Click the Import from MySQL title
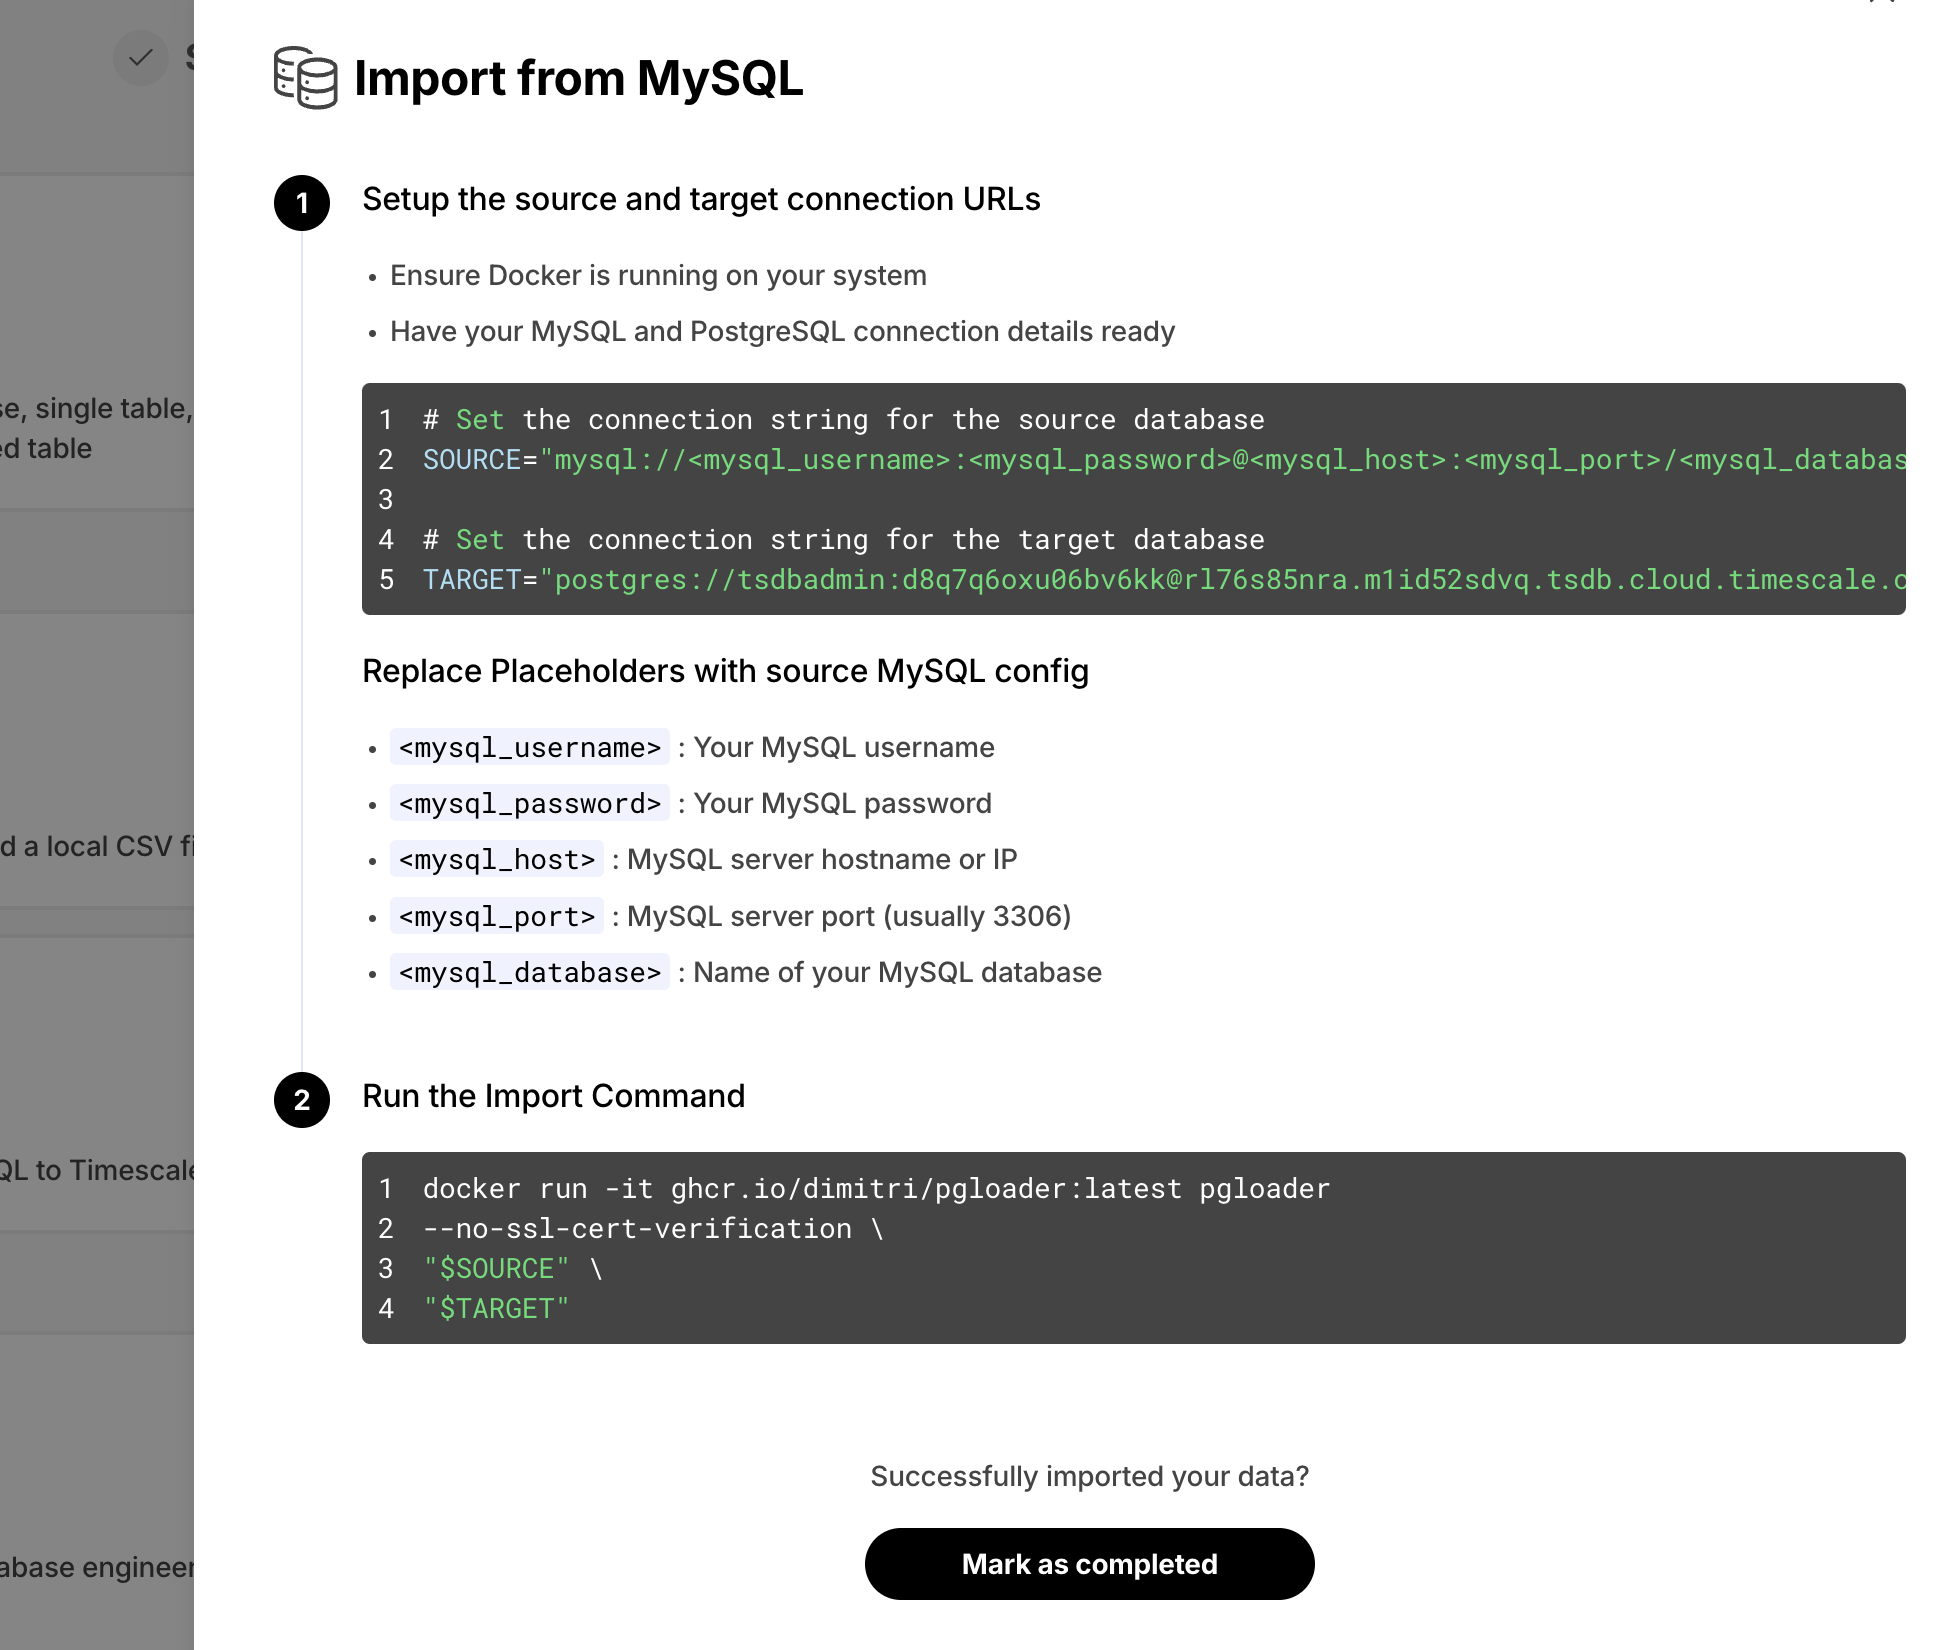 [578, 78]
